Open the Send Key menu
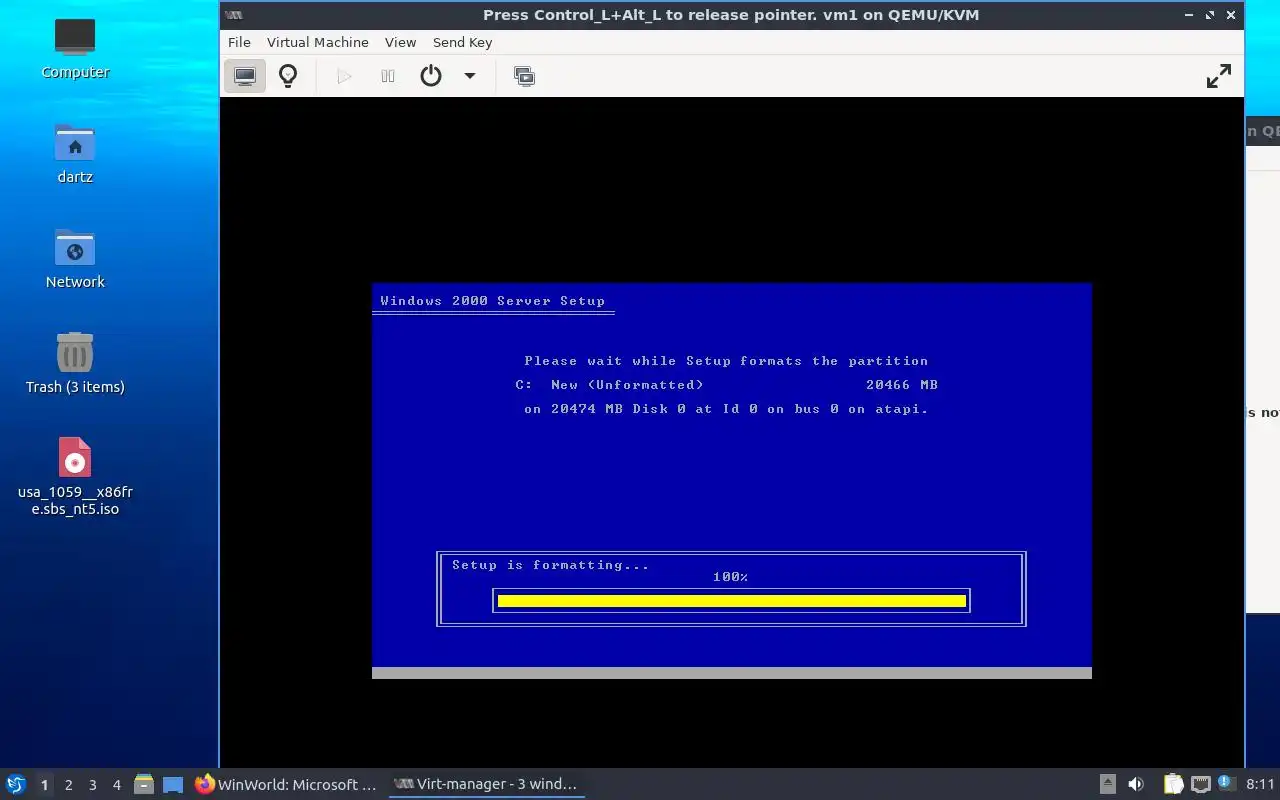Screen dimensions: 1280x800 462,42
